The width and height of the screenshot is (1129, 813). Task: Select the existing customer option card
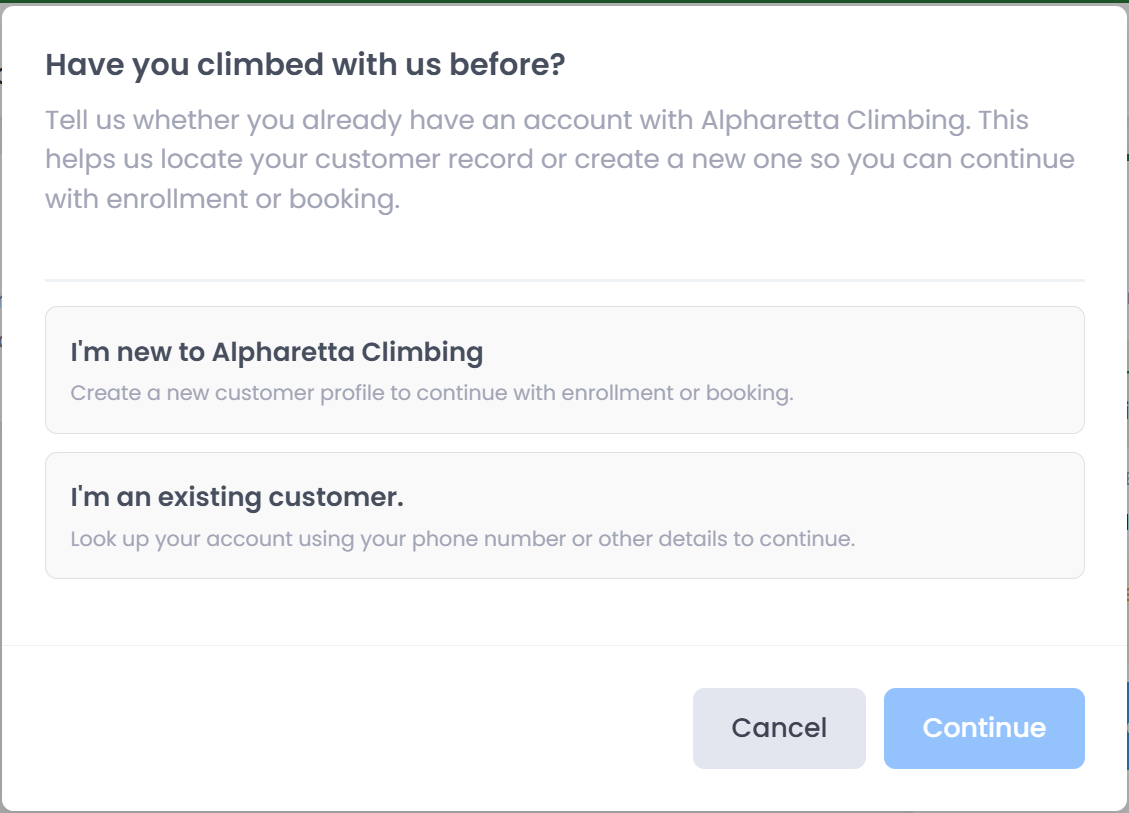pos(564,516)
